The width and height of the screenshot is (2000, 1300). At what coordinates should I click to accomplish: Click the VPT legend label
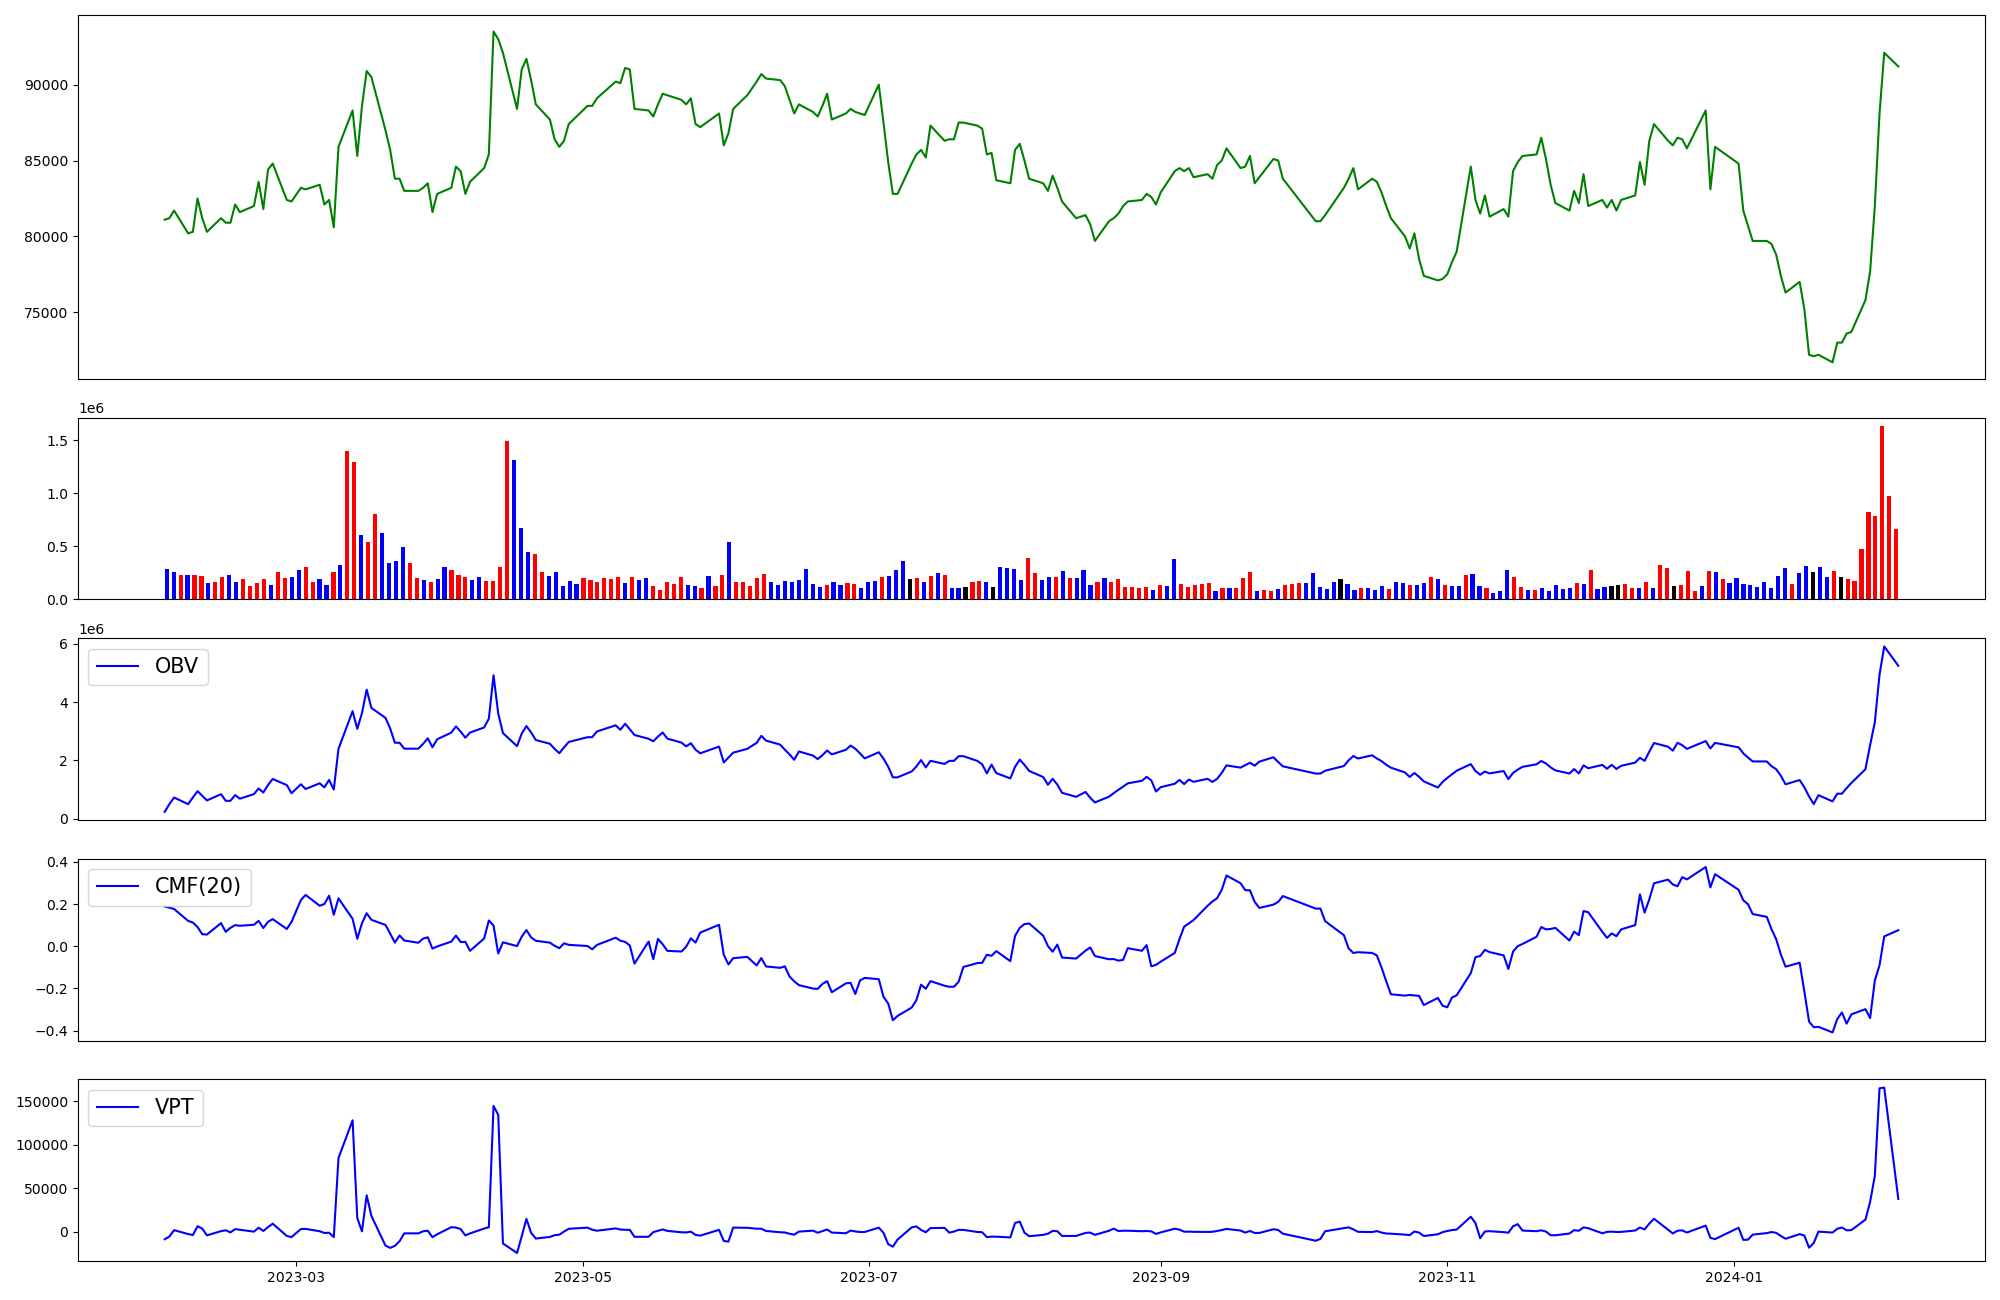click(174, 1107)
